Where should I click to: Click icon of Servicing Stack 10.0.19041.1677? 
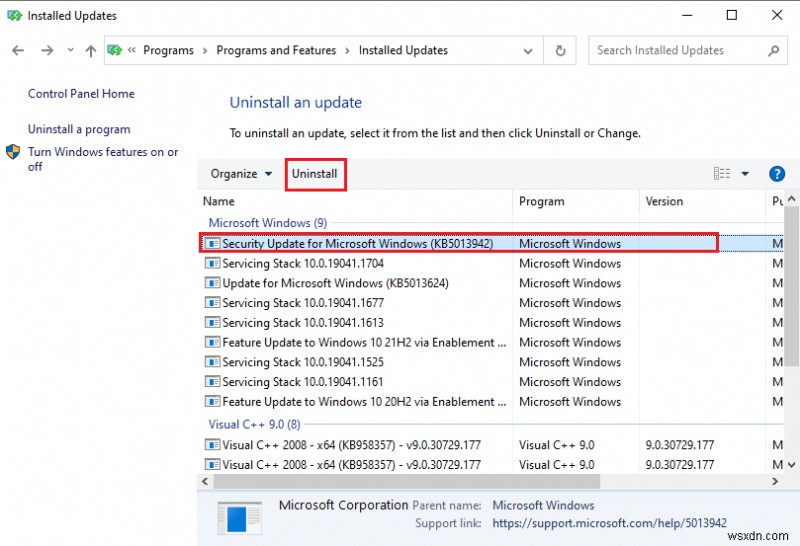[212, 303]
